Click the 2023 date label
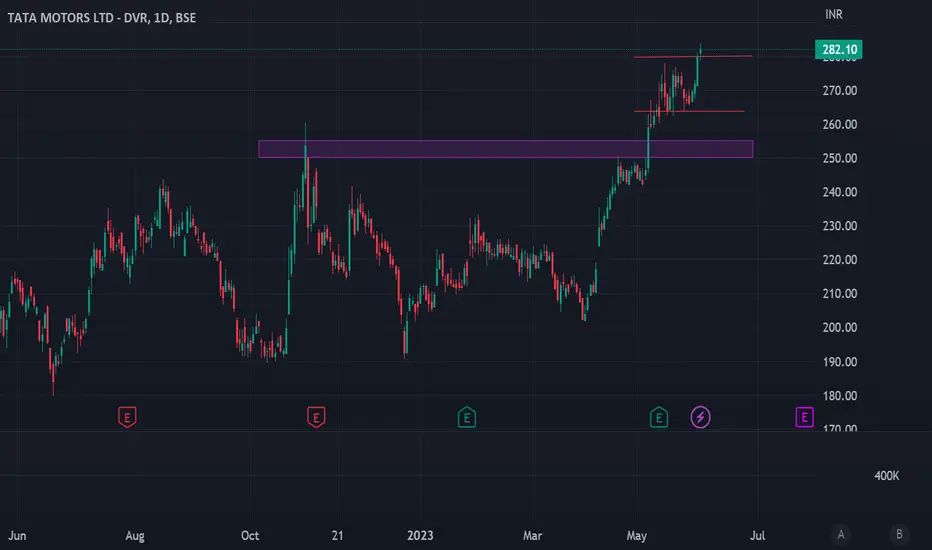The image size is (932, 550). (420, 536)
